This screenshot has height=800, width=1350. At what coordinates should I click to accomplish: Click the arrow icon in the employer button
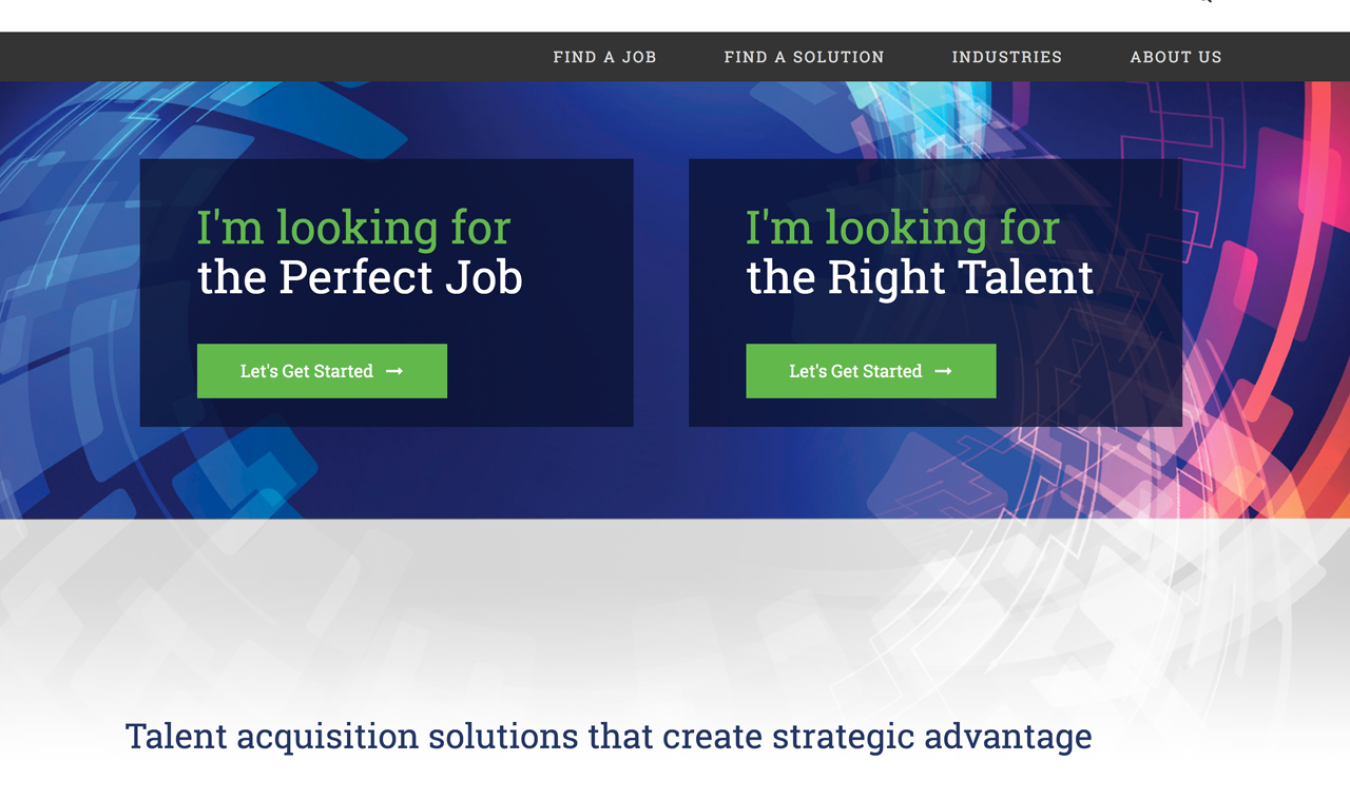(943, 370)
